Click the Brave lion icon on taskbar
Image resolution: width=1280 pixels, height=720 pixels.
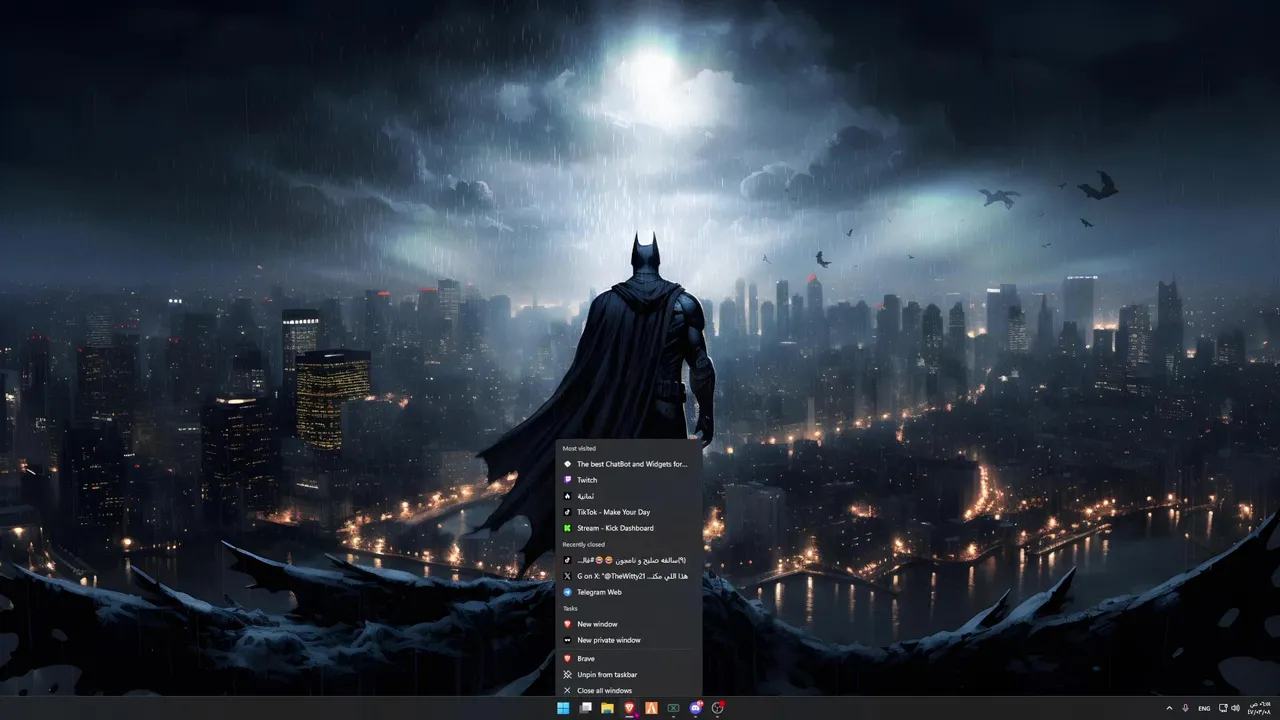coord(629,708)
